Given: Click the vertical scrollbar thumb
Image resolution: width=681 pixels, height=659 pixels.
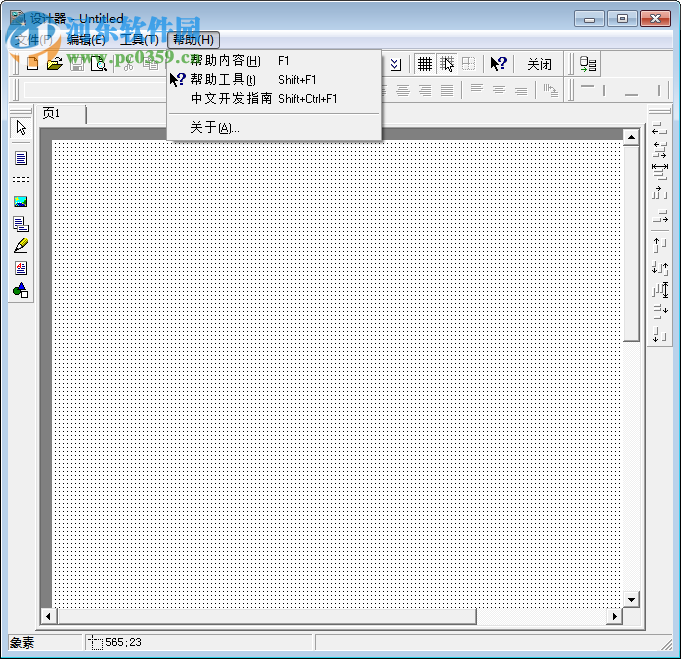Looking at the screenshot, I should pyautogui.click(x=631, y=244).
